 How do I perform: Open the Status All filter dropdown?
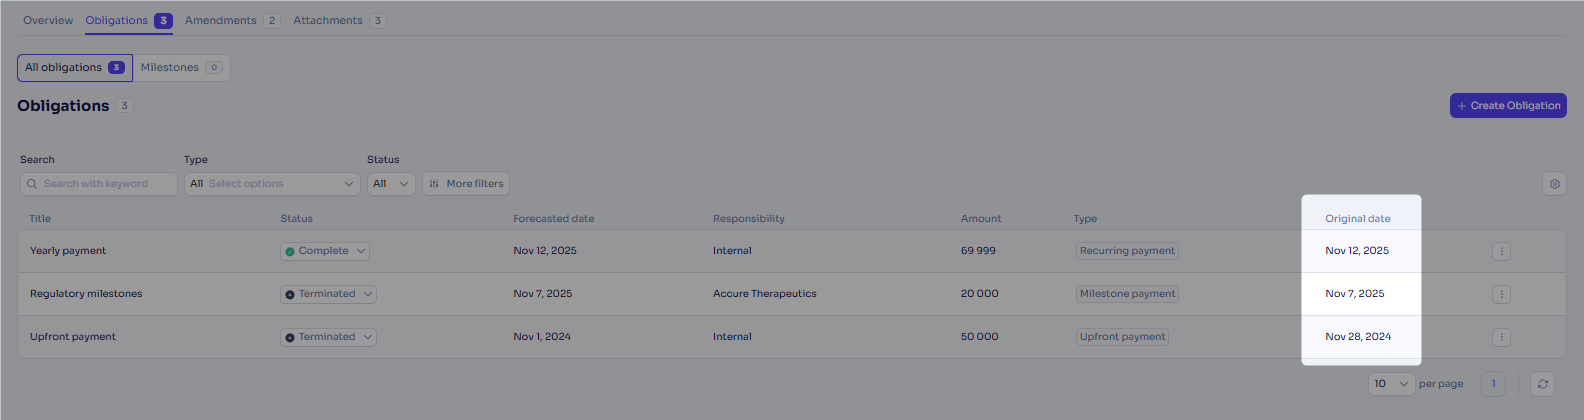[391, 184]
